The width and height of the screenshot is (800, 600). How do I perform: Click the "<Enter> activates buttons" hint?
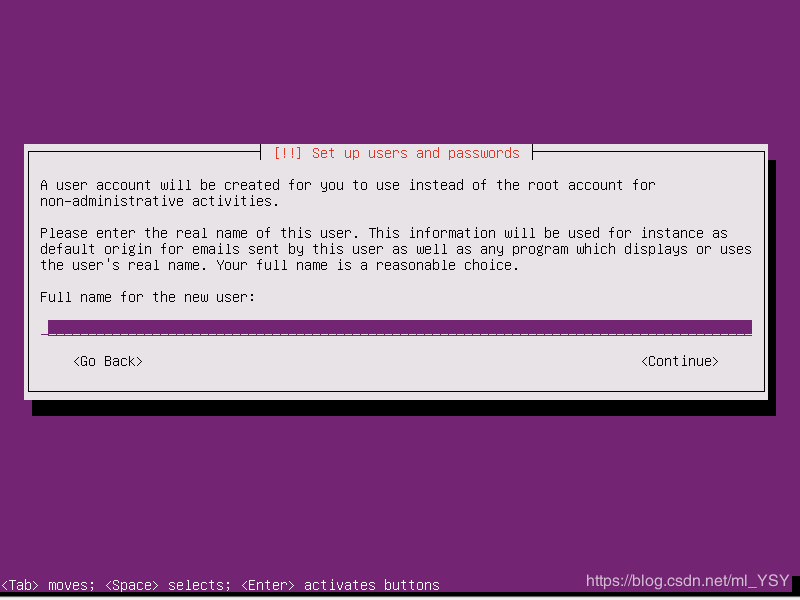(x=340, y=585)
